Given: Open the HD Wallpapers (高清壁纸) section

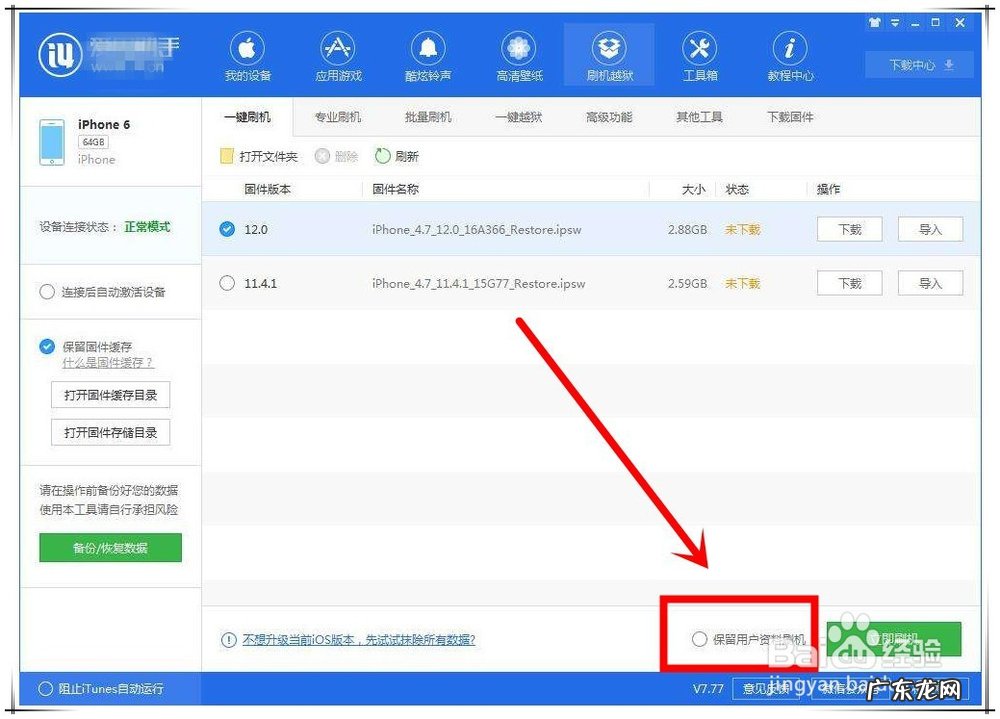Looking at the screenshot, I should coord(518,55).
